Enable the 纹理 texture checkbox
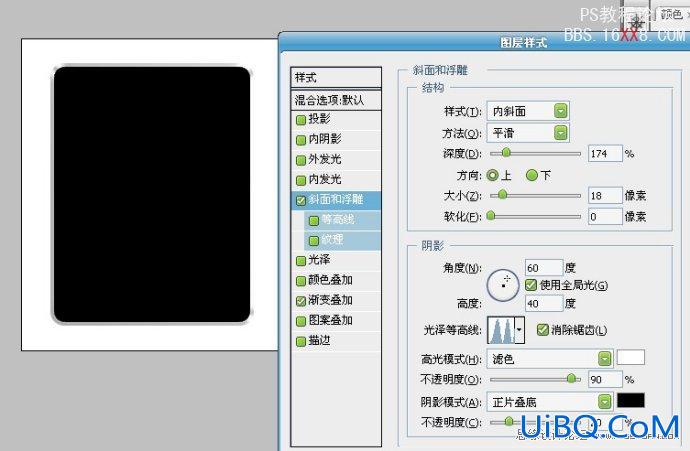690x451 pixels. pyautogui.click(x=314, y=241)
